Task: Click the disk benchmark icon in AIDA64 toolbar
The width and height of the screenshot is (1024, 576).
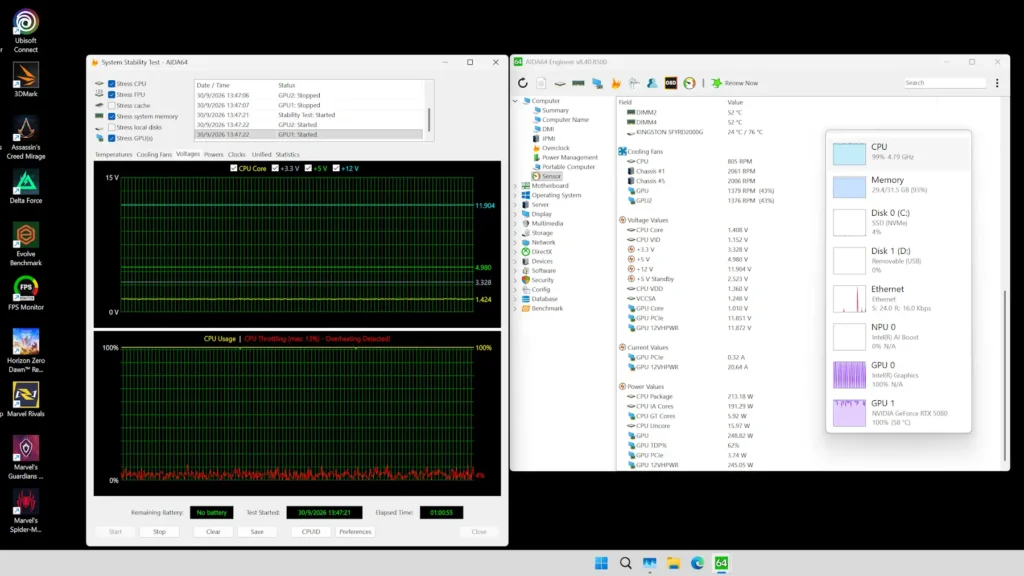Action: click(560, 83)
